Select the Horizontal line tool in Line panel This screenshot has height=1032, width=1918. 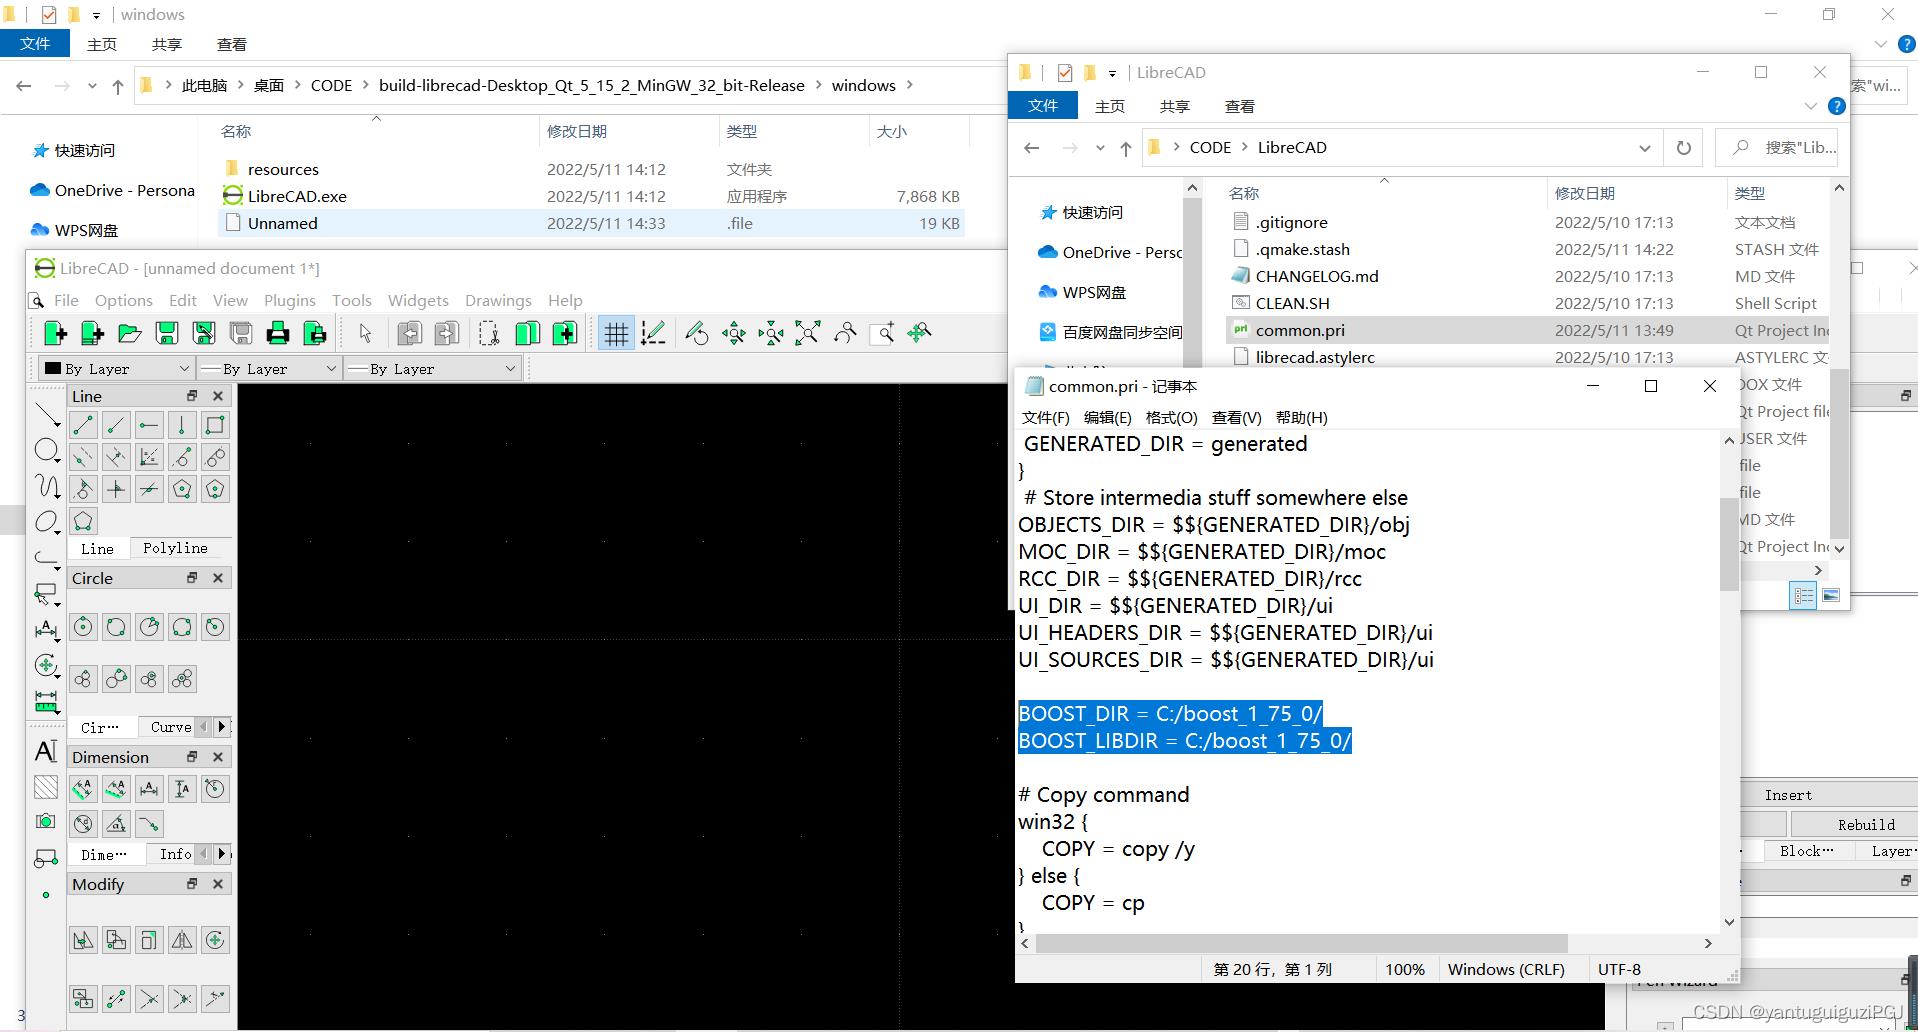(x=149, y=425)
